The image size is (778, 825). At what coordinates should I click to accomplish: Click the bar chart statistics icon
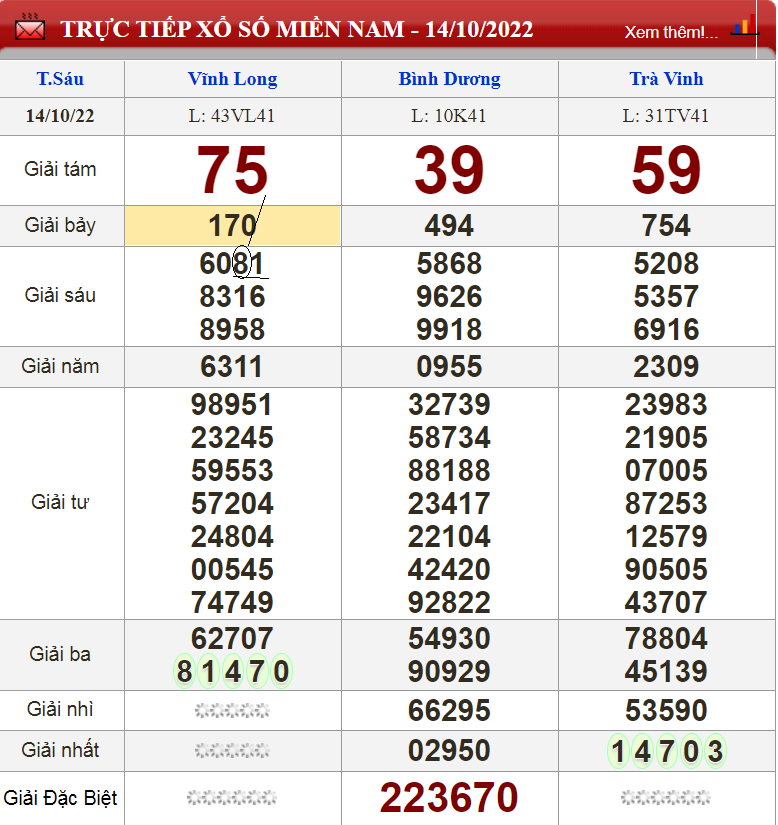pos(743,27)
